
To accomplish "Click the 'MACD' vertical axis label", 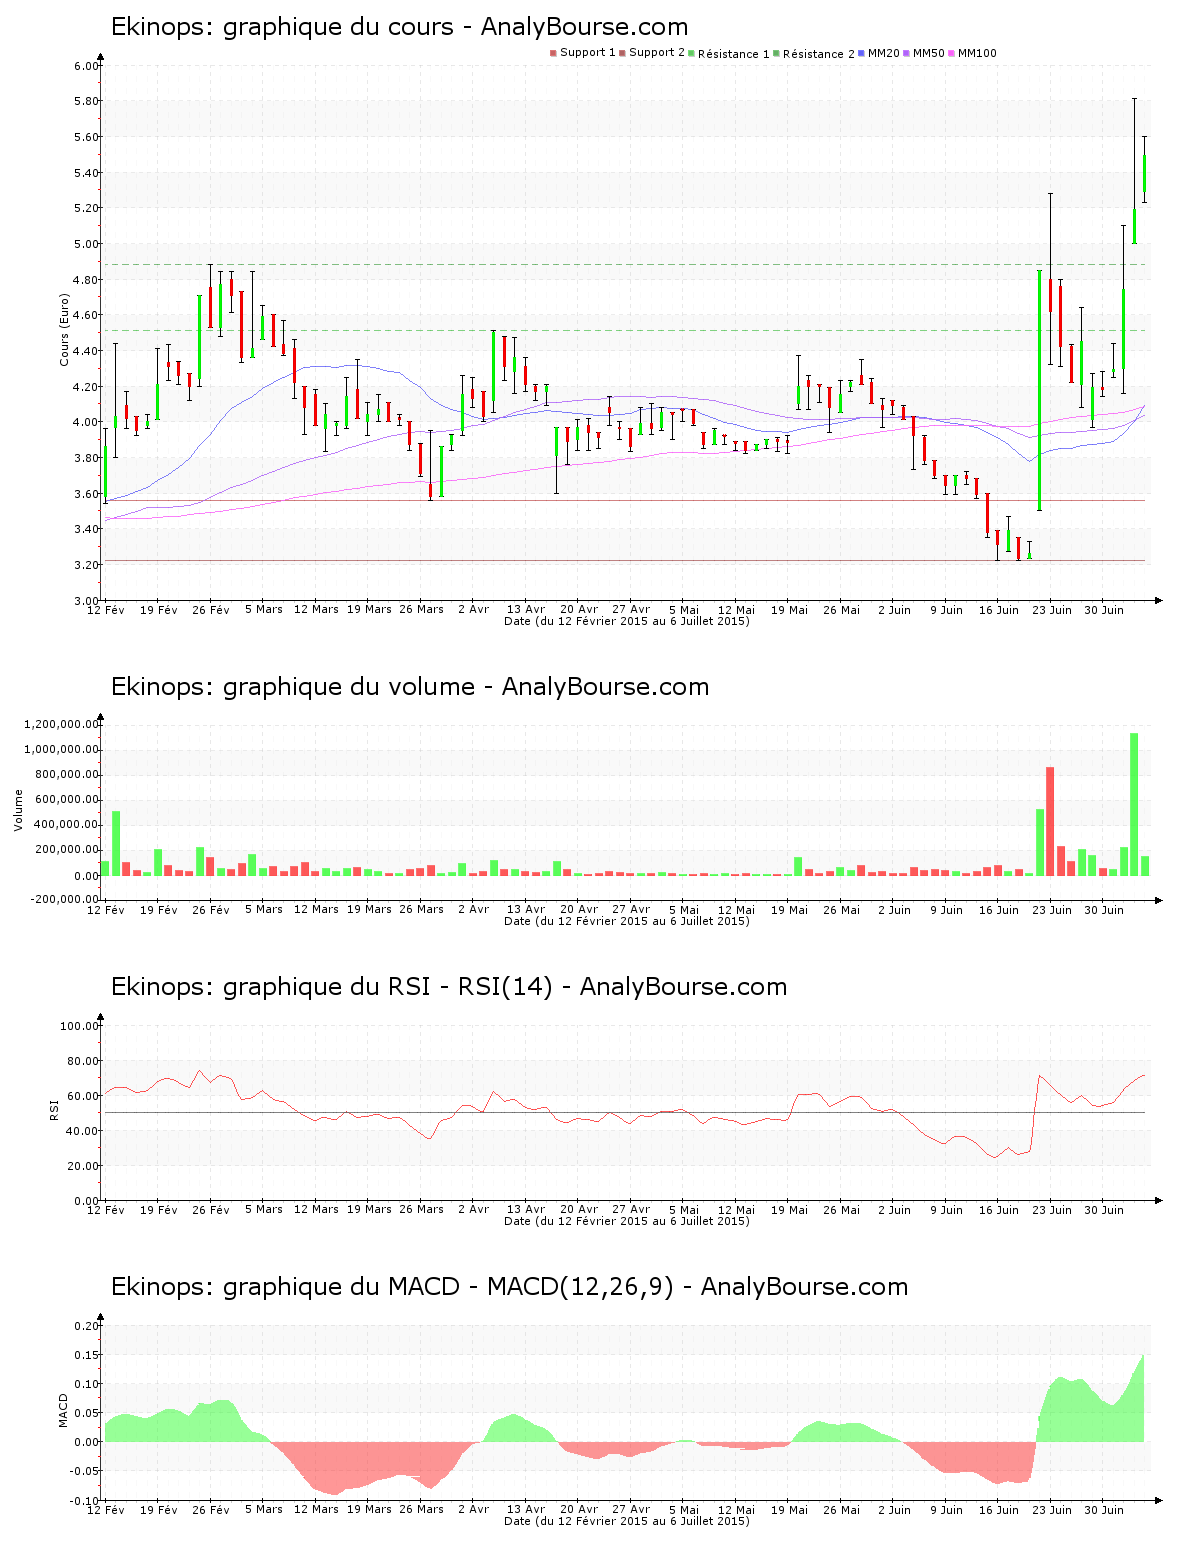I will pos(64,1410).
